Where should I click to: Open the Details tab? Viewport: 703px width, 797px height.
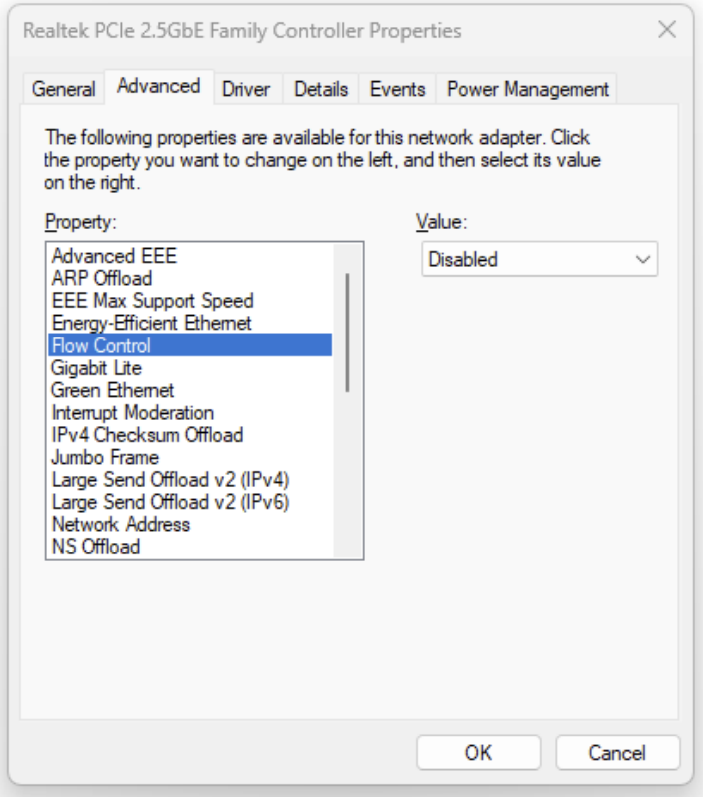(321, 89)
